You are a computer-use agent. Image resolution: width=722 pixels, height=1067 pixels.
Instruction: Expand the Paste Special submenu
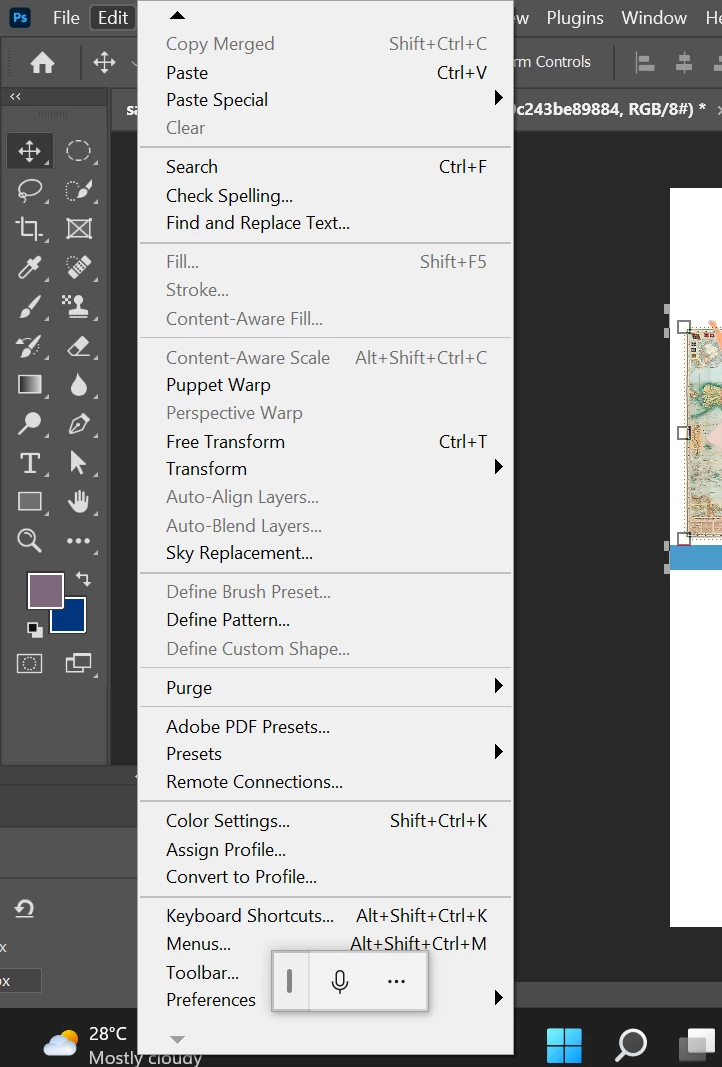click(326, 100)
